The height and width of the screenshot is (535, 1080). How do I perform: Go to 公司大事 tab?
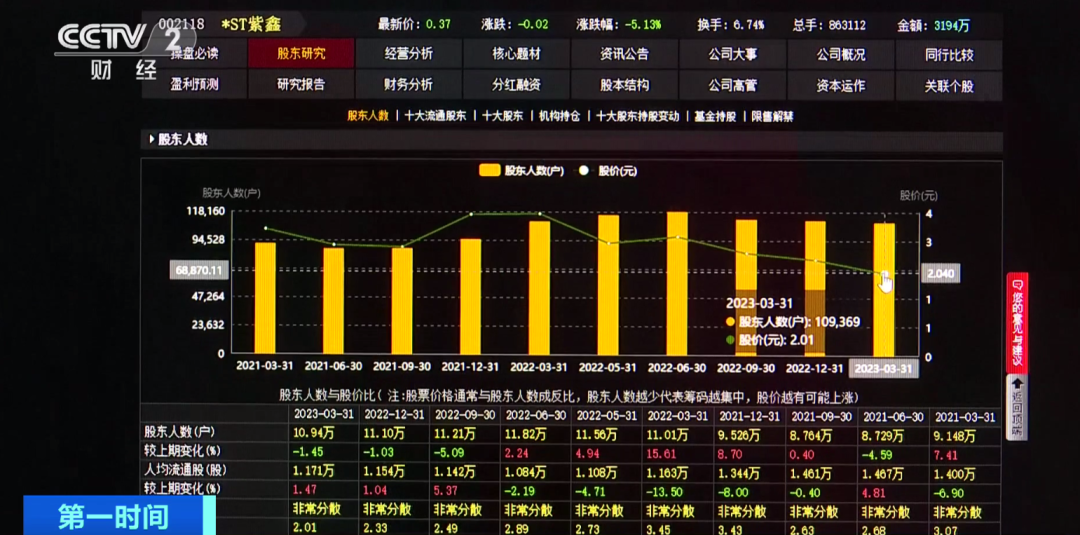click(x=733, y=54)
